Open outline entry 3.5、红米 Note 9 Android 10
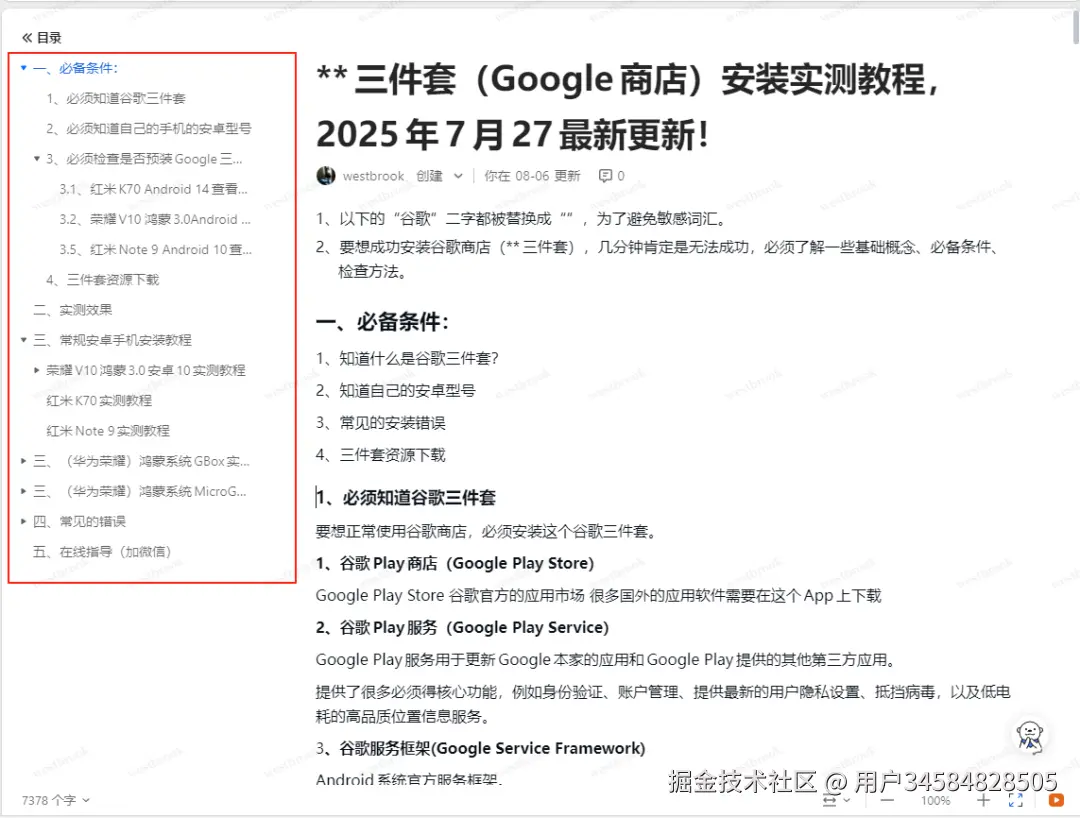The image size is (1080, 818). pyautogui.click(x=156, y=250)
